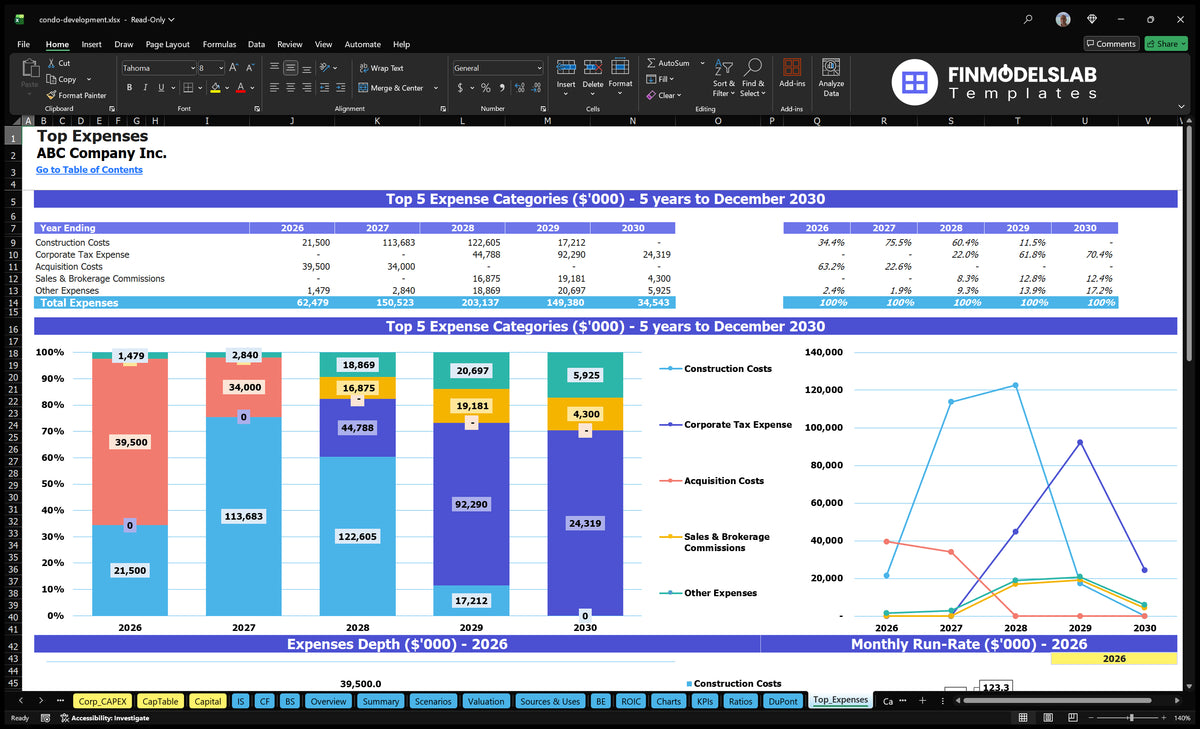Apply the Percent Style format

(x=486, y=88)
